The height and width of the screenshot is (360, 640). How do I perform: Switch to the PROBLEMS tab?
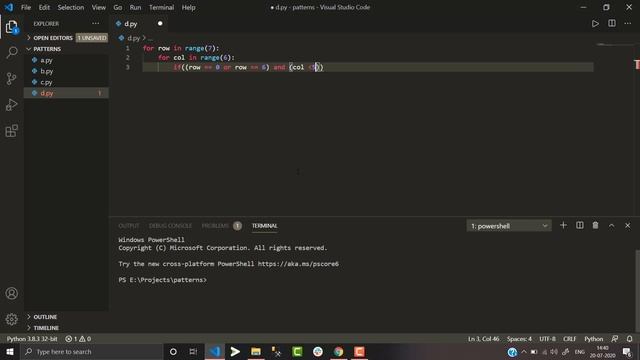[x=221, y=226]
